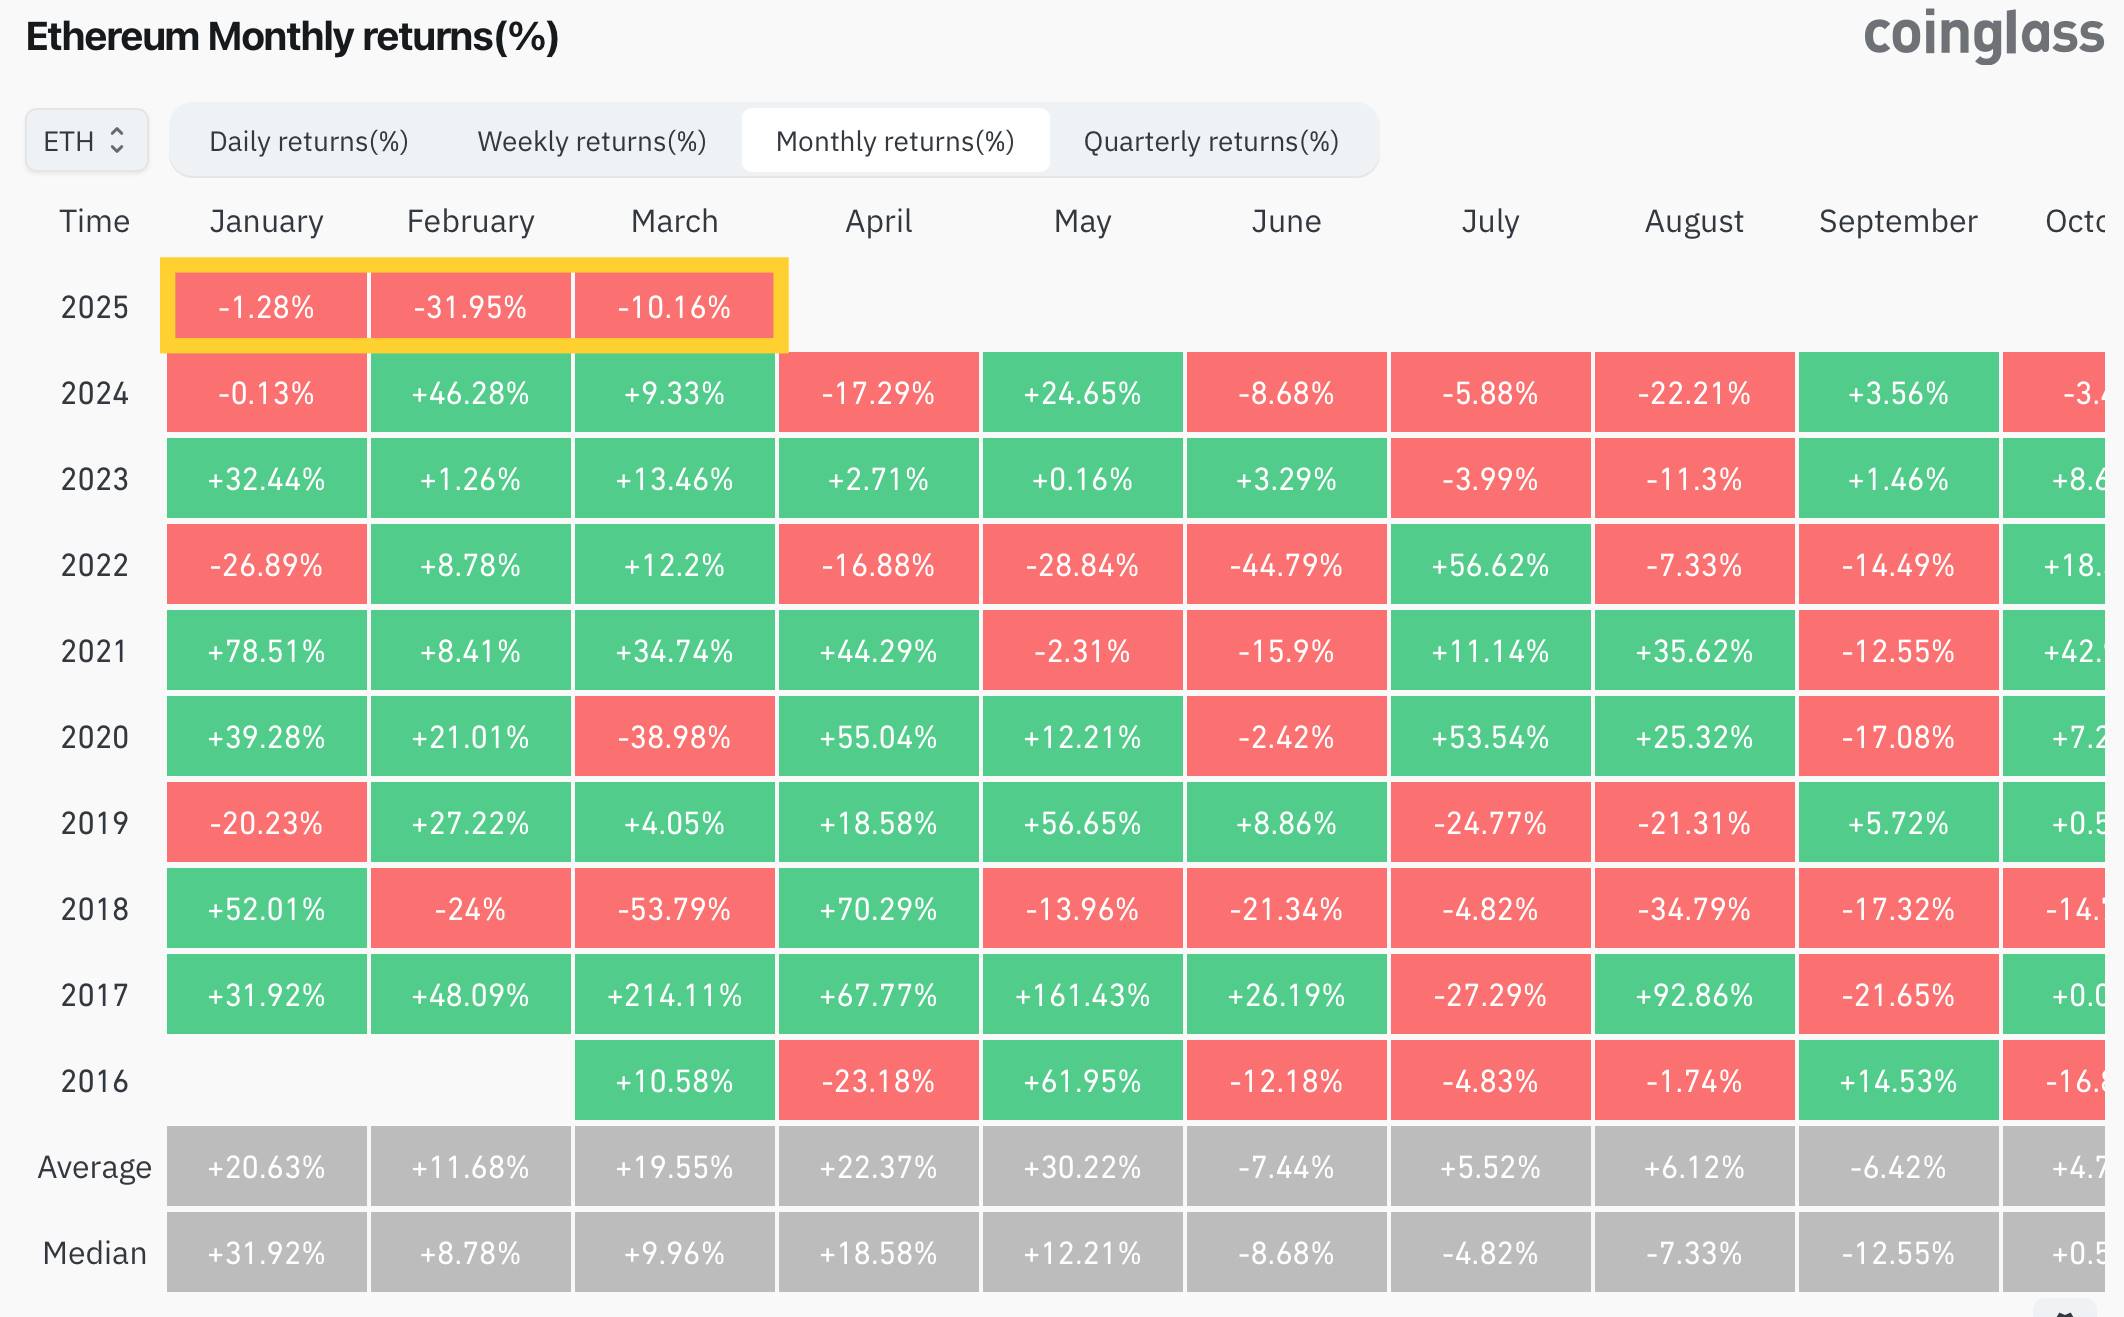Click the May average +30.22% cell

(1082, 1167)
